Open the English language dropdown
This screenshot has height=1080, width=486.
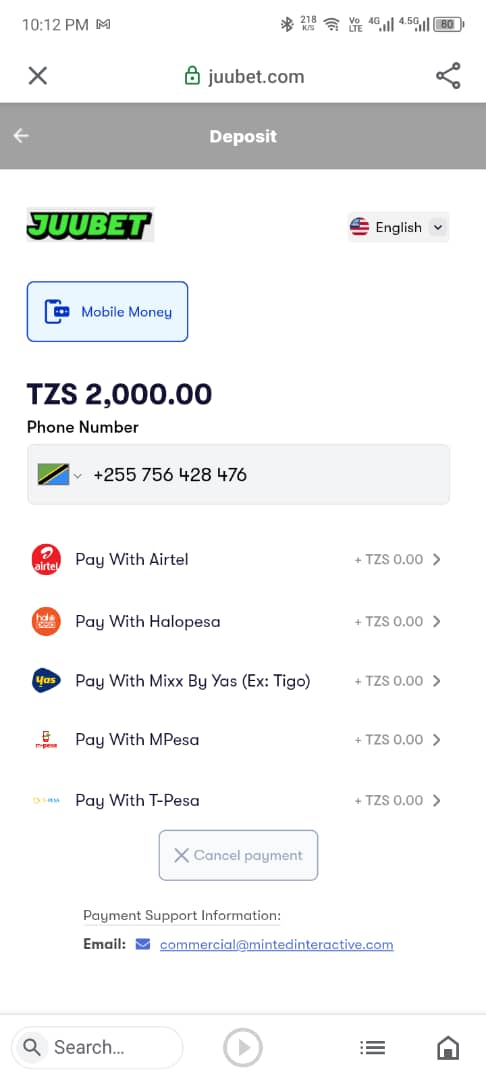click(398, 227)
